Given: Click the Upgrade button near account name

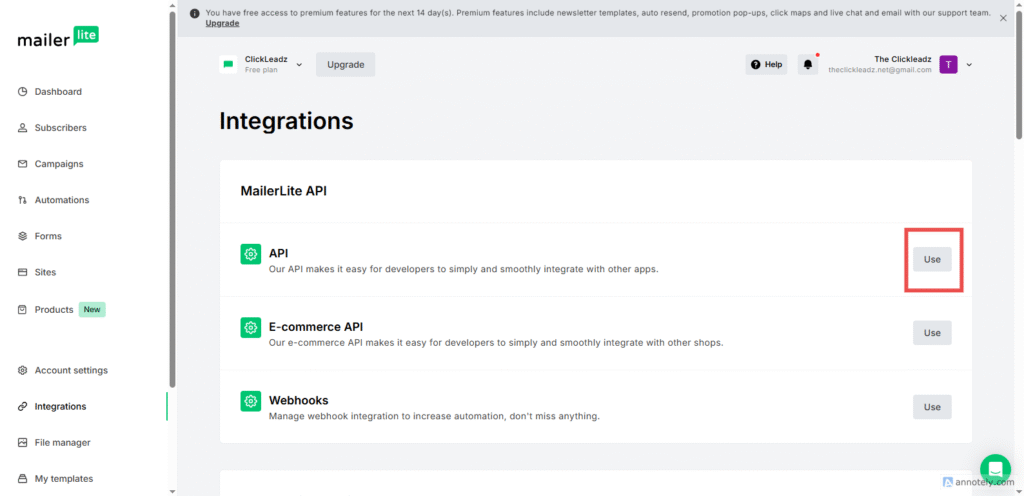Looking at the screenshot, I should click(x=345, y=65).
